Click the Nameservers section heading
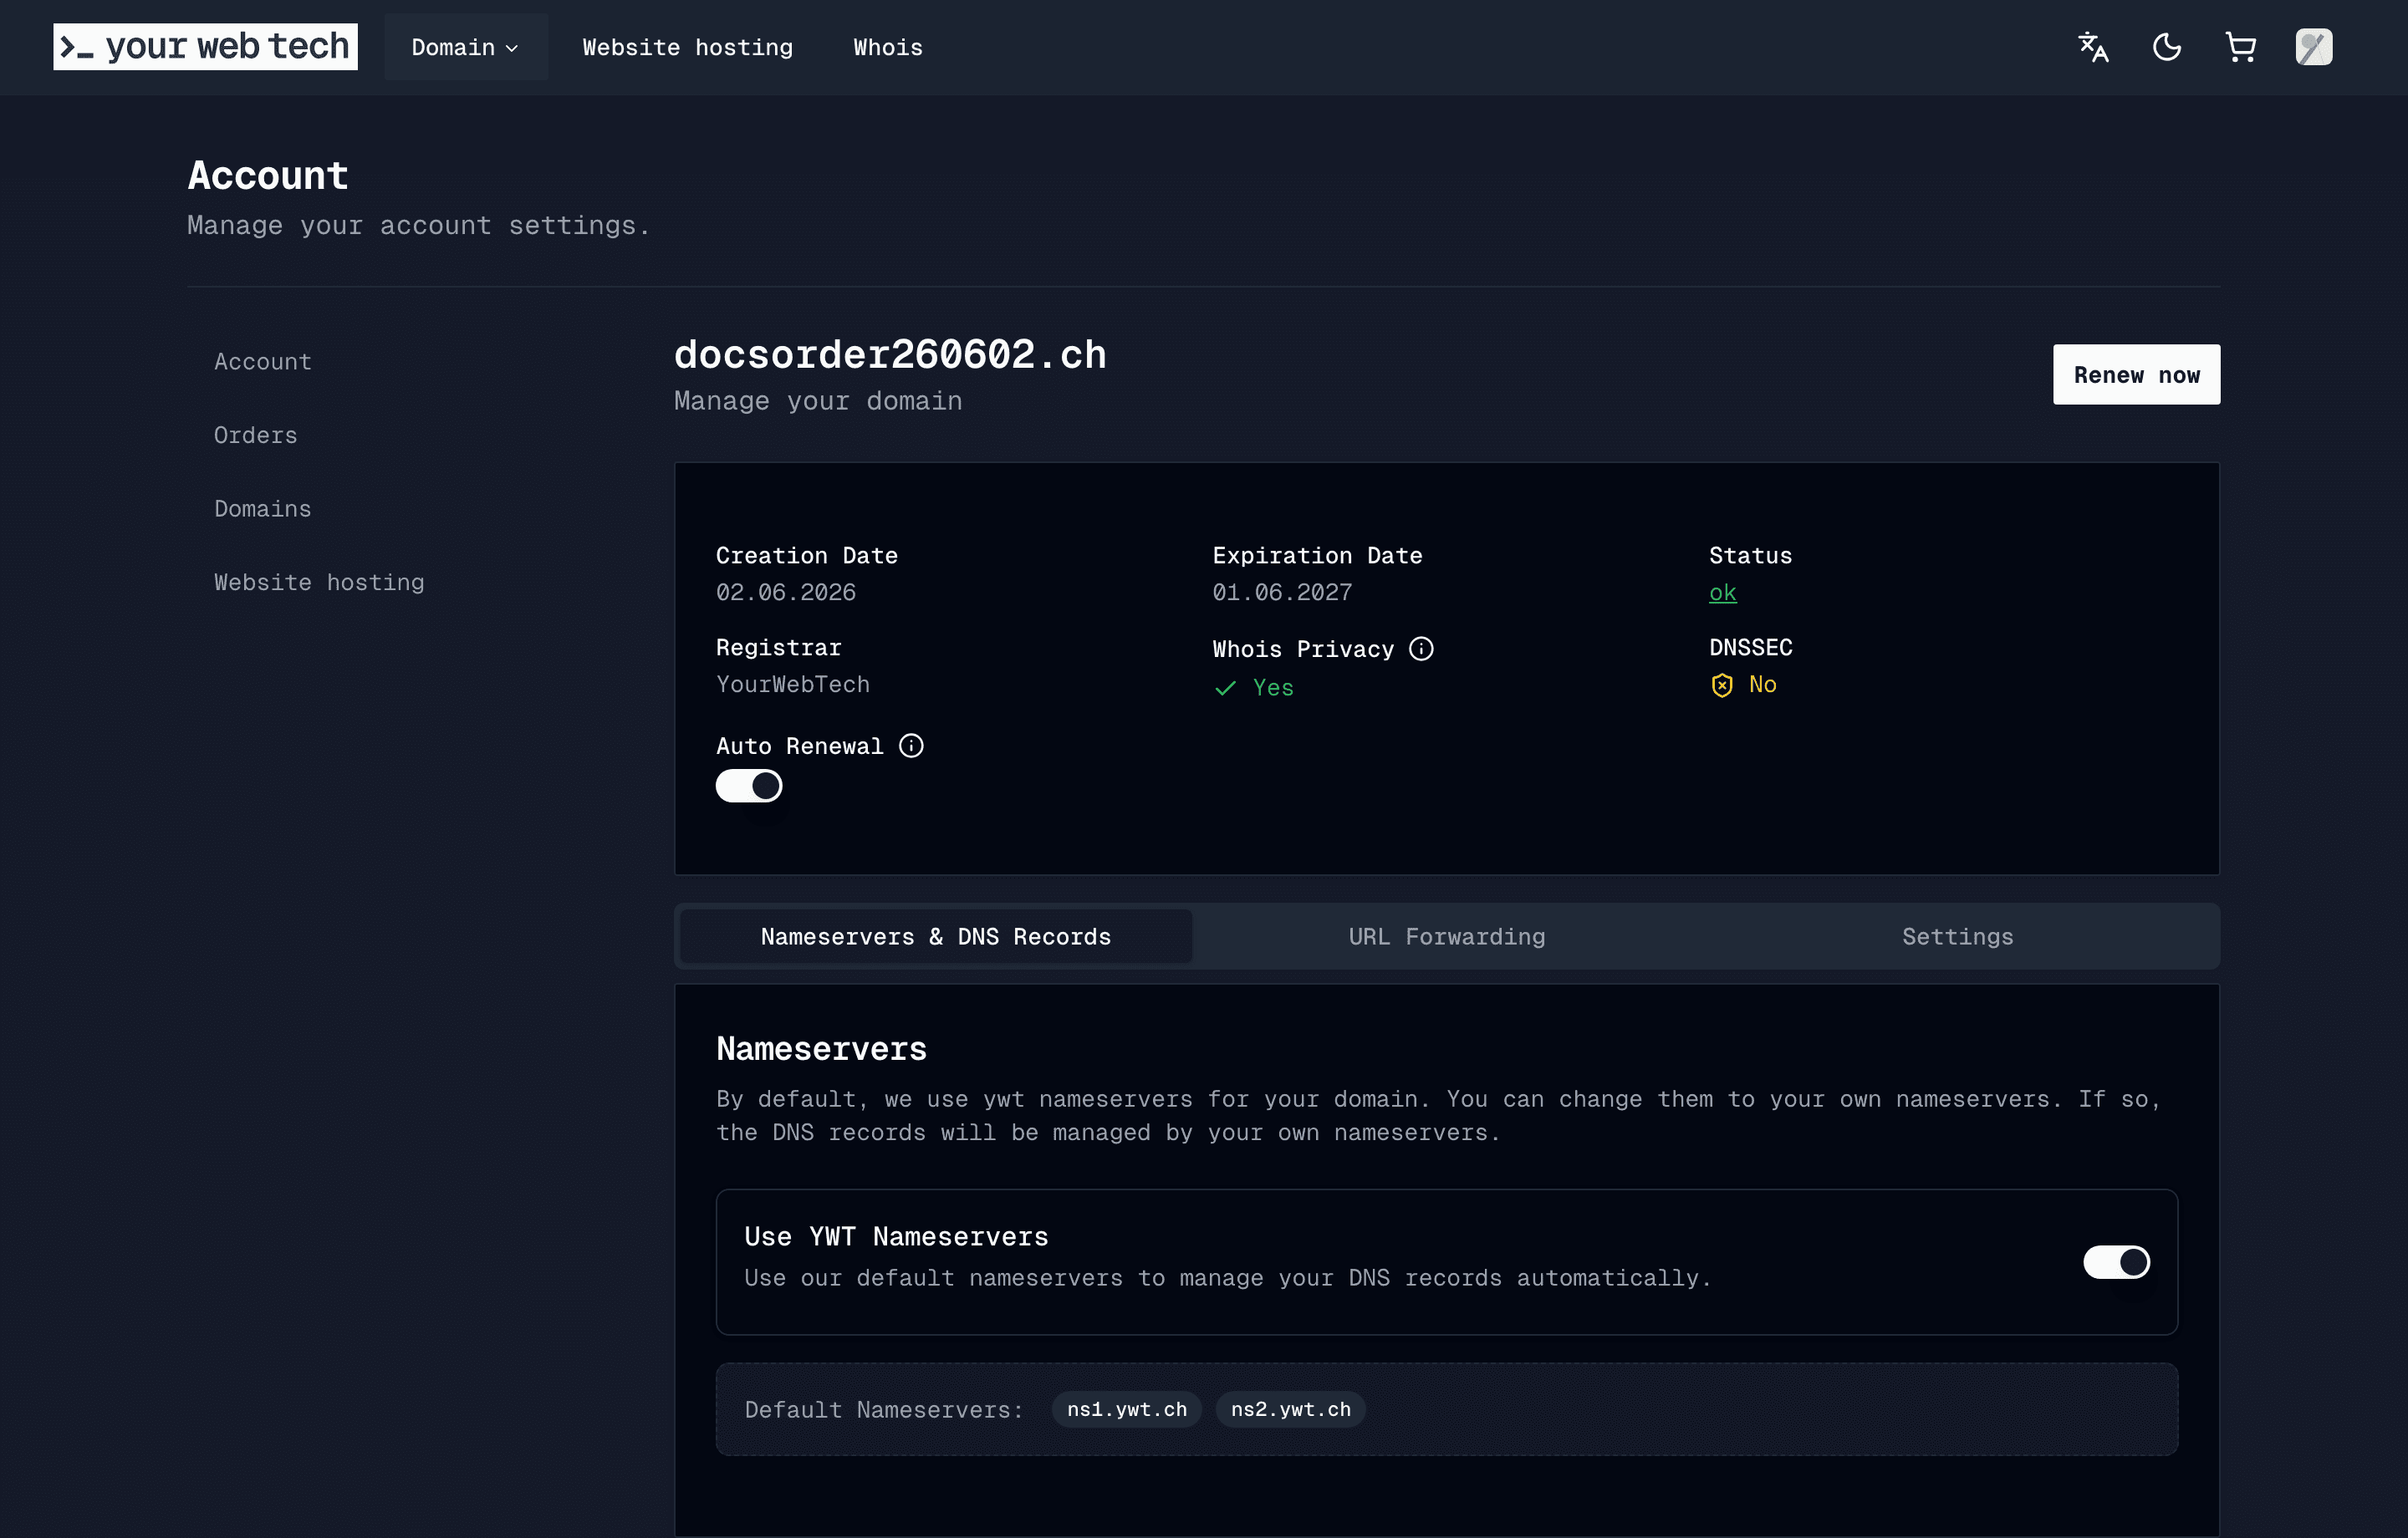 pyautogui.click(x=822, y=1049)
